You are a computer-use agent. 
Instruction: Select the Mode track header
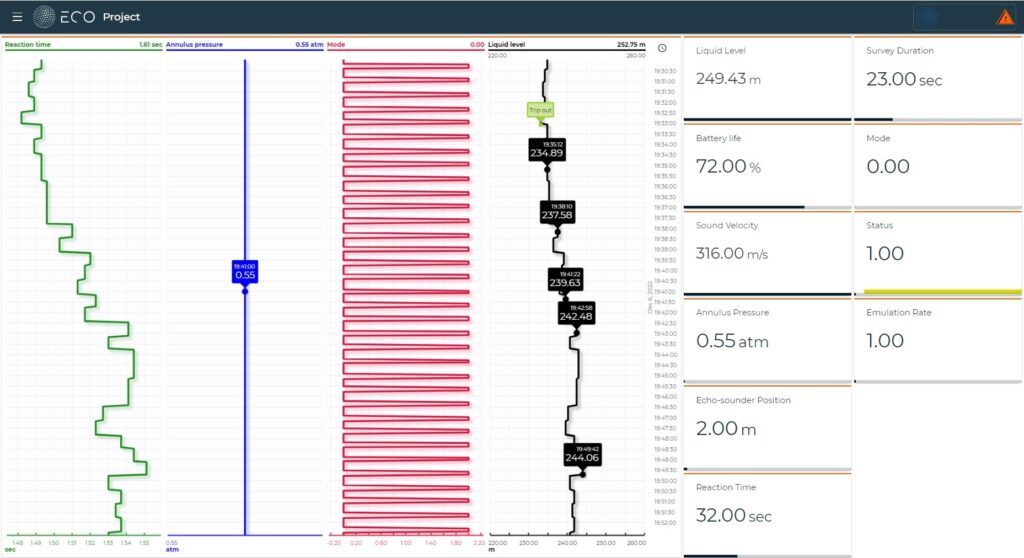(x=337, y=45)
